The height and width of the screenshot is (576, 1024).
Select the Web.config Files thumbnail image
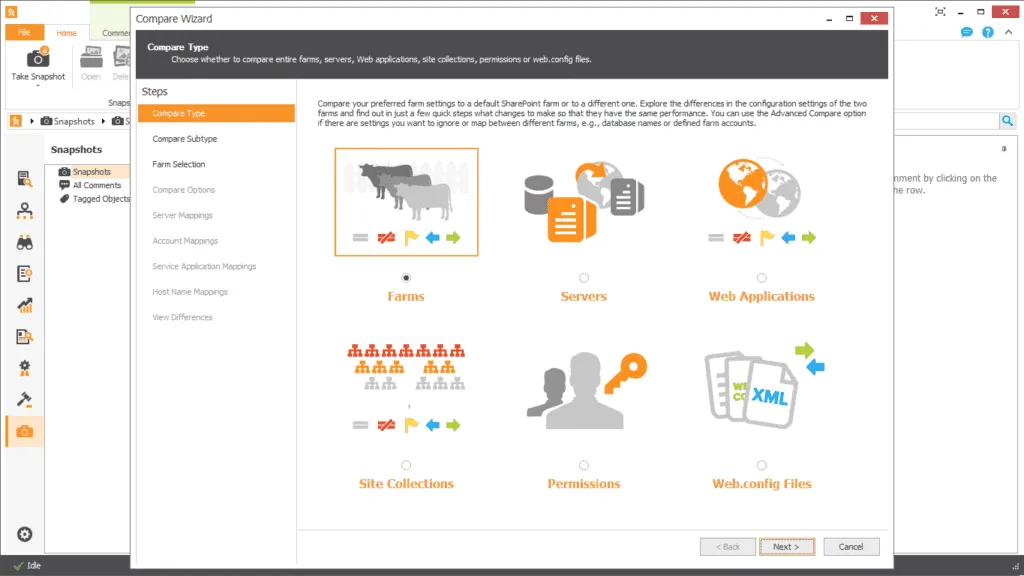(762, 386)
